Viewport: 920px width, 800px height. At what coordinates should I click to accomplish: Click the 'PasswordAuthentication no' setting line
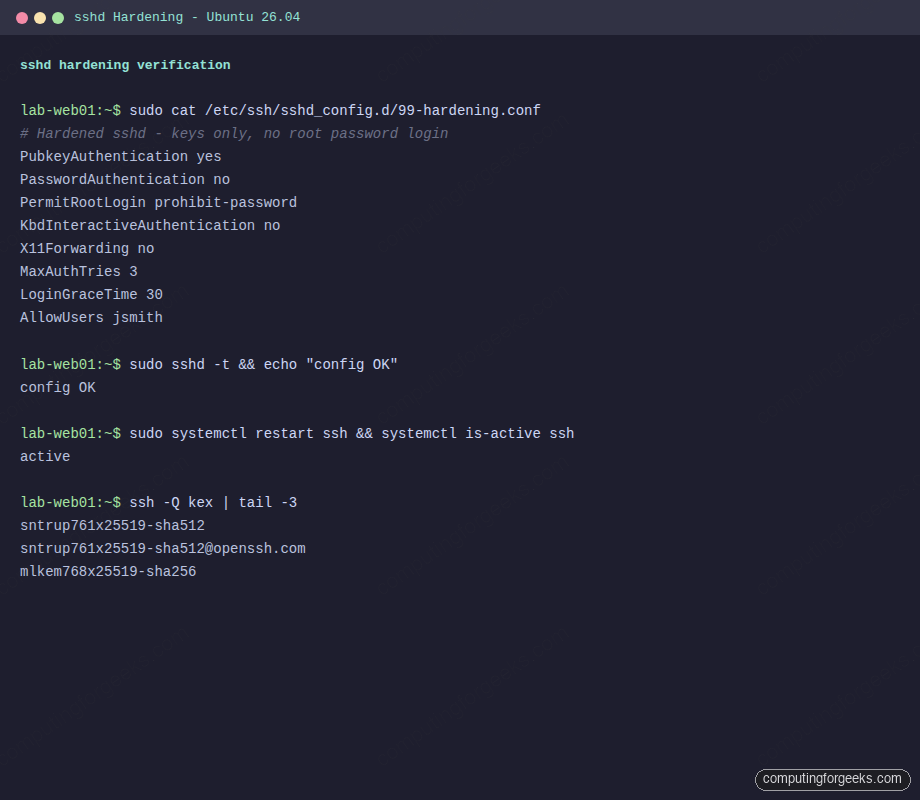125,179
